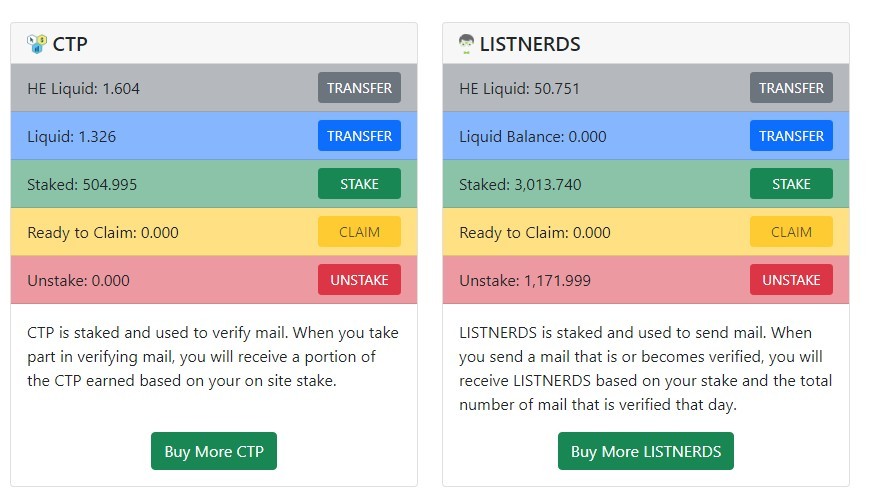The width and height of the screenshot is (875, 498).
Task: Open Buy More LISTNERDS button
Action: 646,451
